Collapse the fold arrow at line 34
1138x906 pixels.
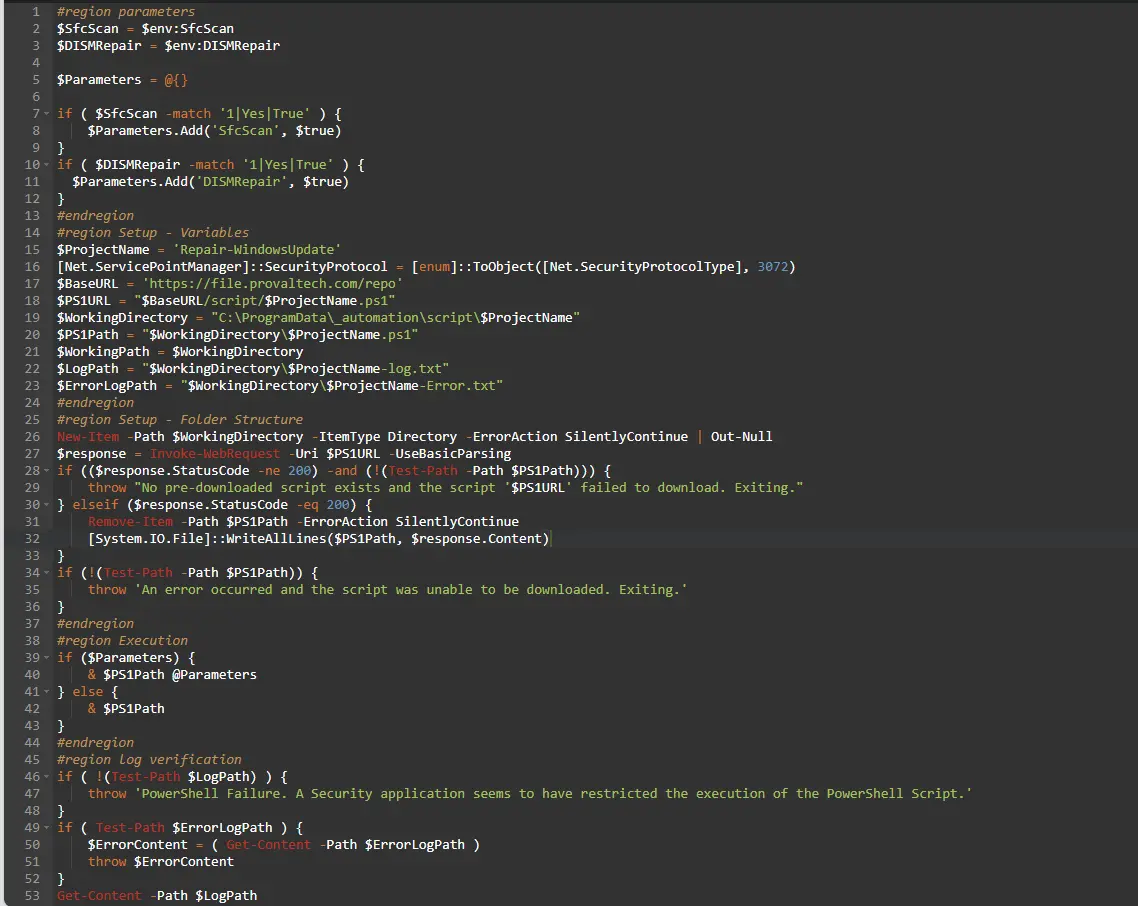click(x=46, y=573)
